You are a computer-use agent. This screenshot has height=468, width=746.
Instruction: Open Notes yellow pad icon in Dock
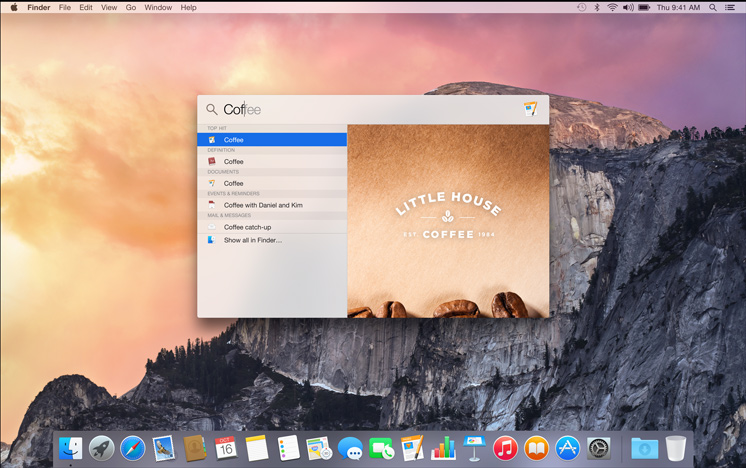click(x=257, y=448)
